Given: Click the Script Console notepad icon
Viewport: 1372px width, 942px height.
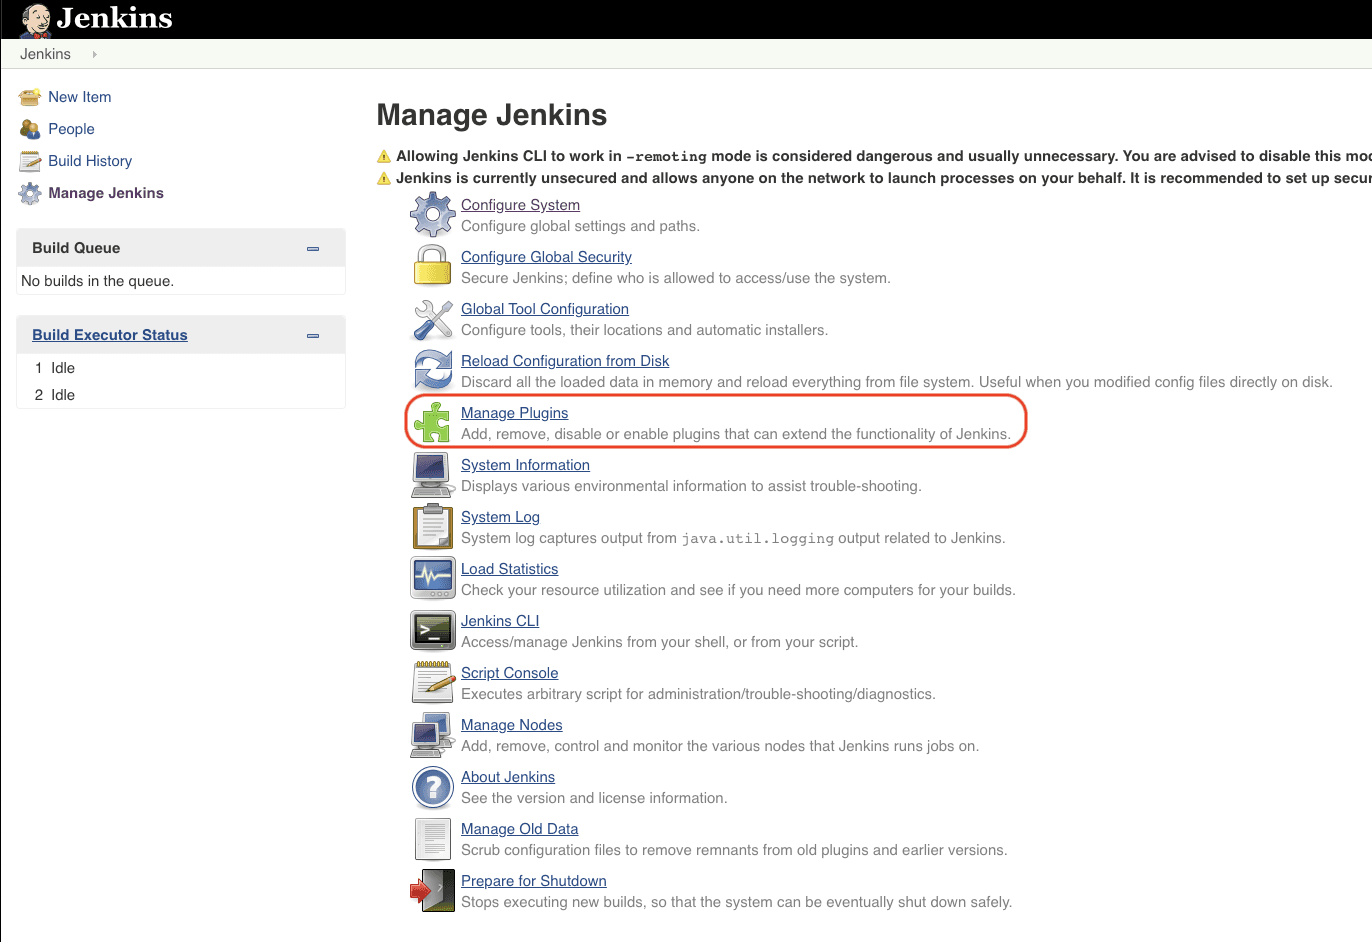Looking at the screenshot, I should tap(433, 682).
